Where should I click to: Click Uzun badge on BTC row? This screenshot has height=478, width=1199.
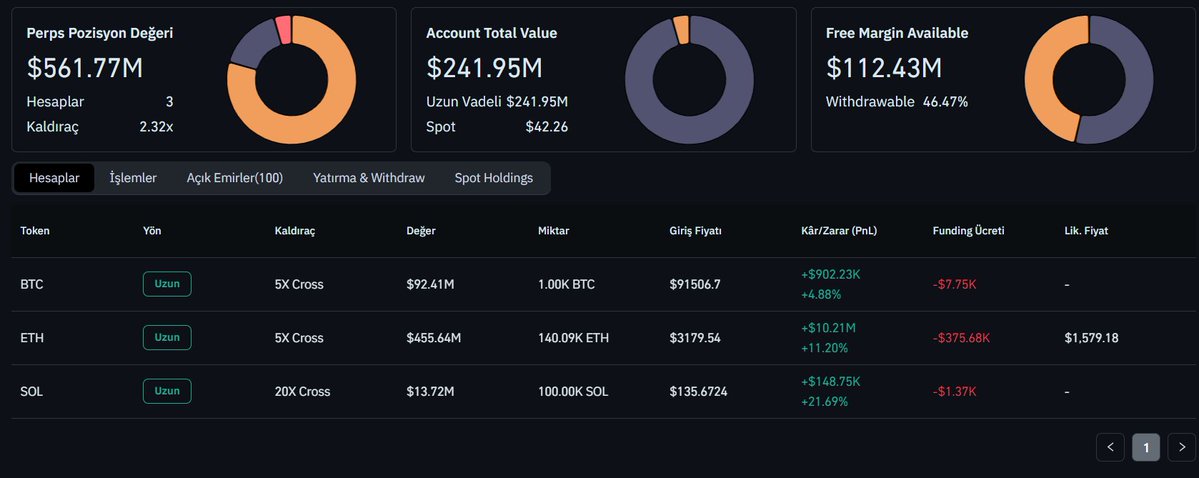[x=167, y=284]
